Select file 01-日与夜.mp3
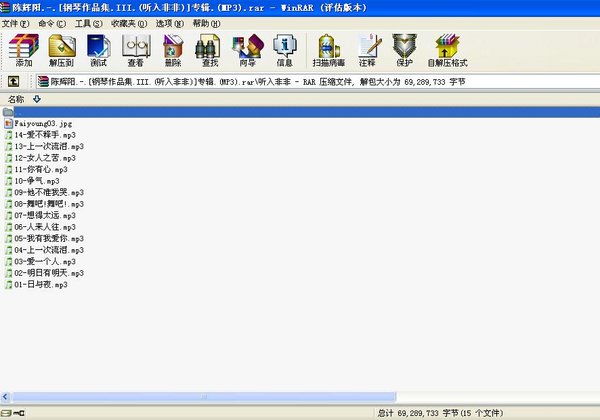This screenshot has width=600, height=420. (41, 285)
